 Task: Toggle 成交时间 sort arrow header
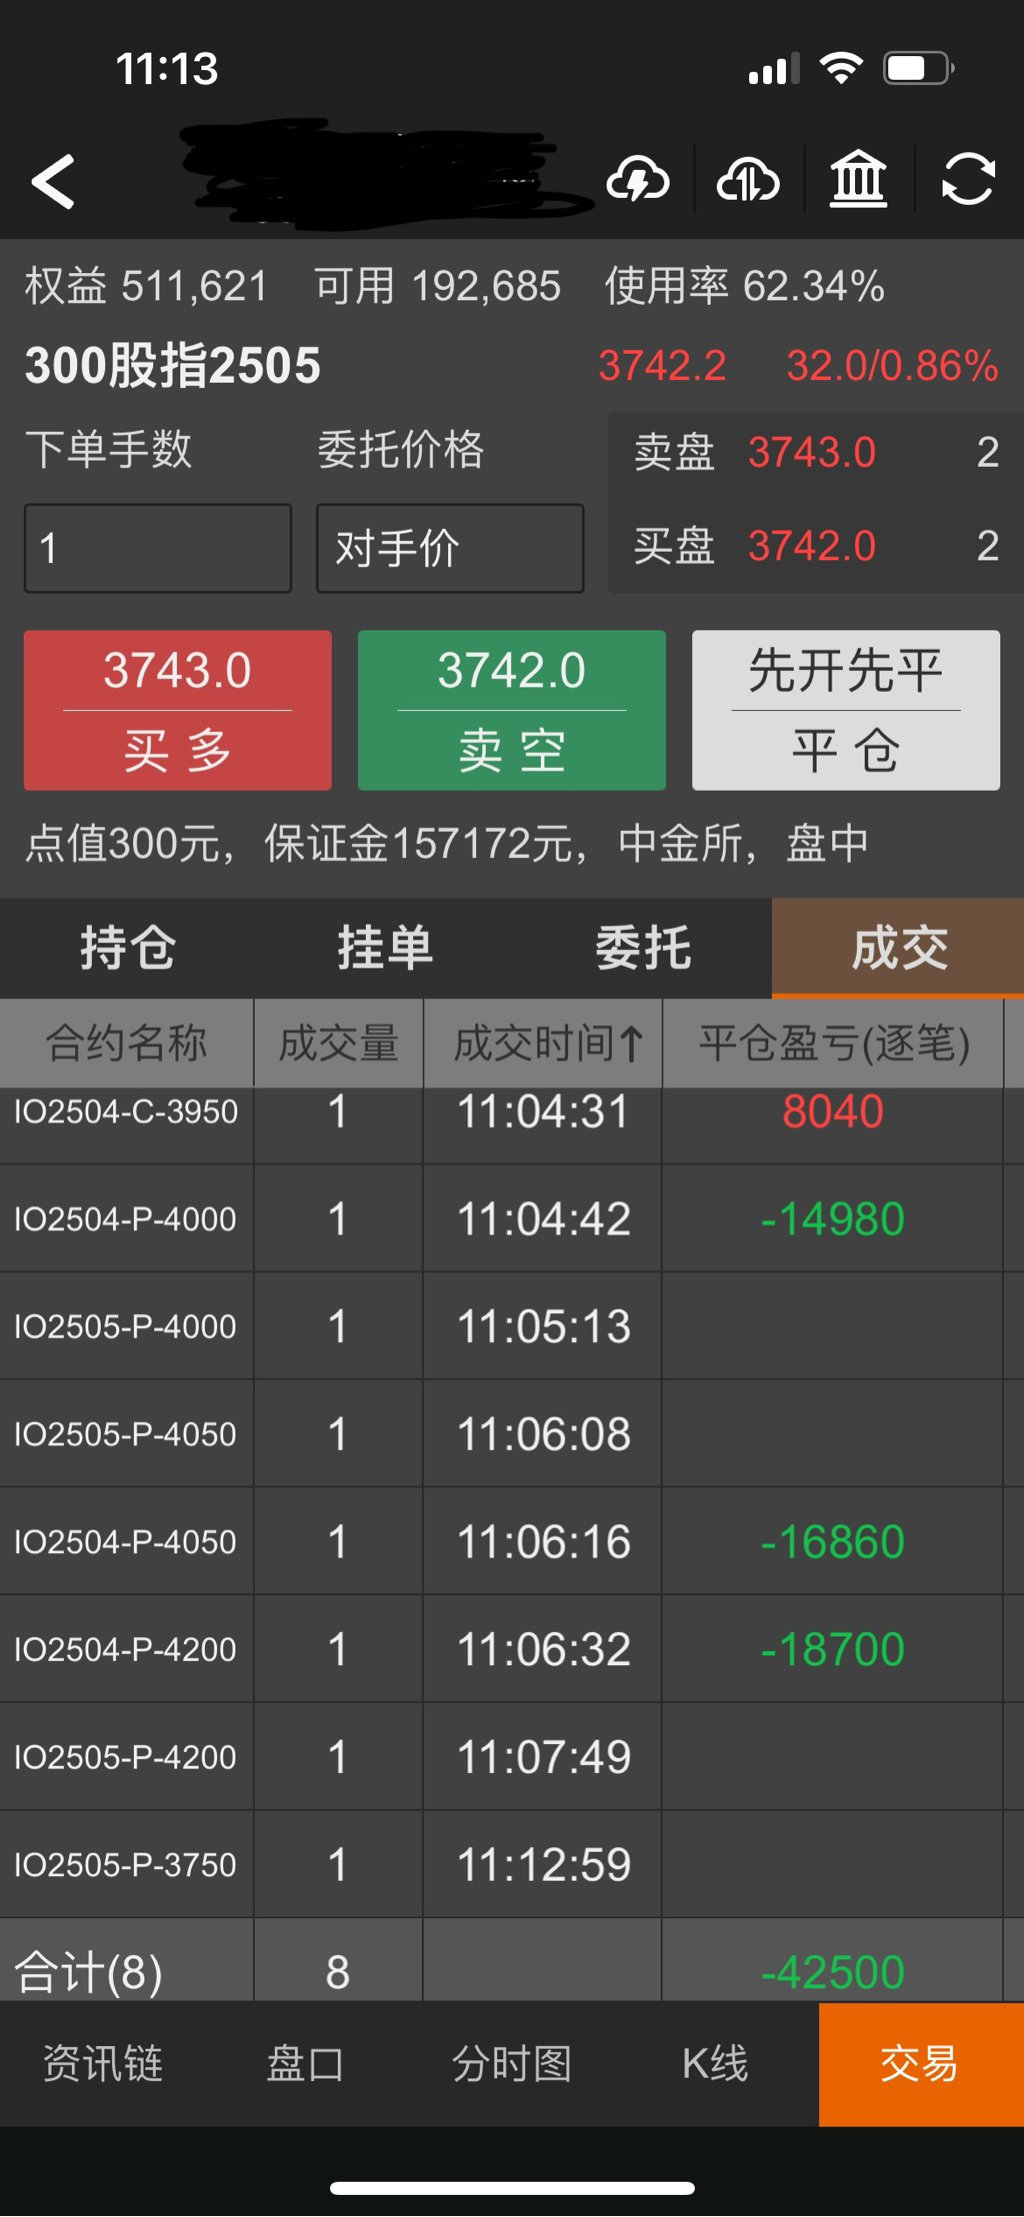tap(543, 1043)
